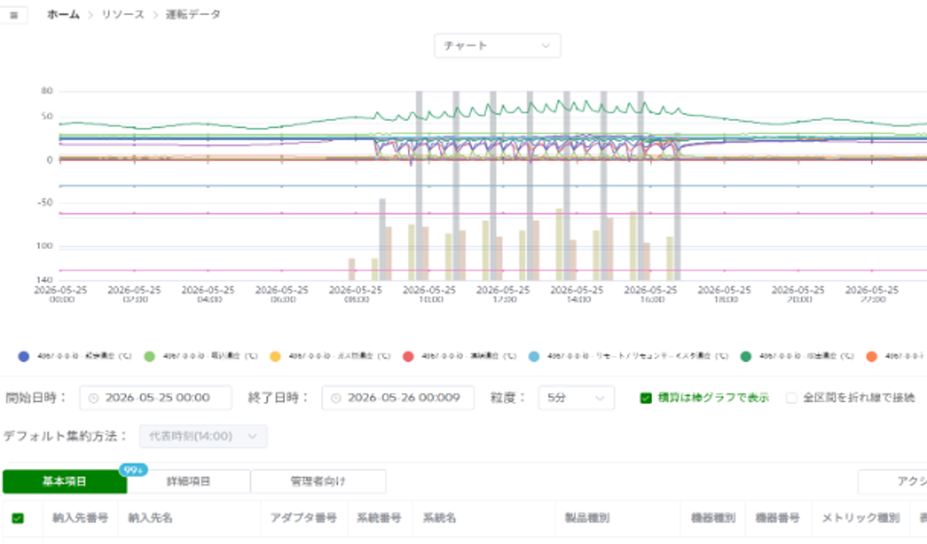
Task: Open the 代表時刻(14:00) aggregation dropdown
Action: coord(203,436)
